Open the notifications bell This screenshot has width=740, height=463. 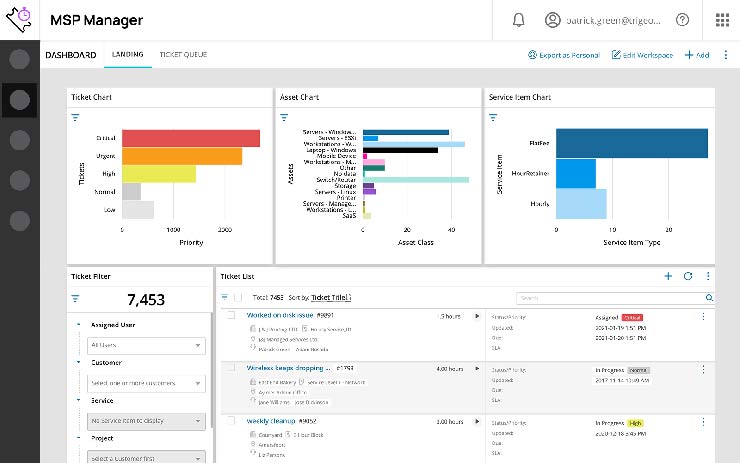pyautogui.click(x=518, y=20)
